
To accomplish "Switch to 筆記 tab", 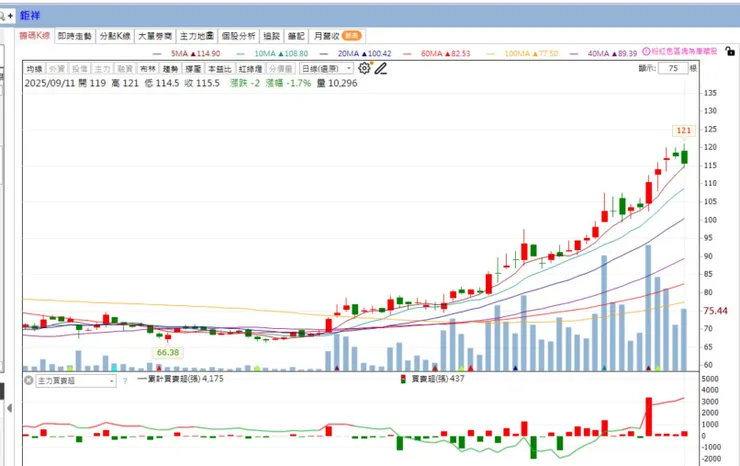I will [296, 36].
